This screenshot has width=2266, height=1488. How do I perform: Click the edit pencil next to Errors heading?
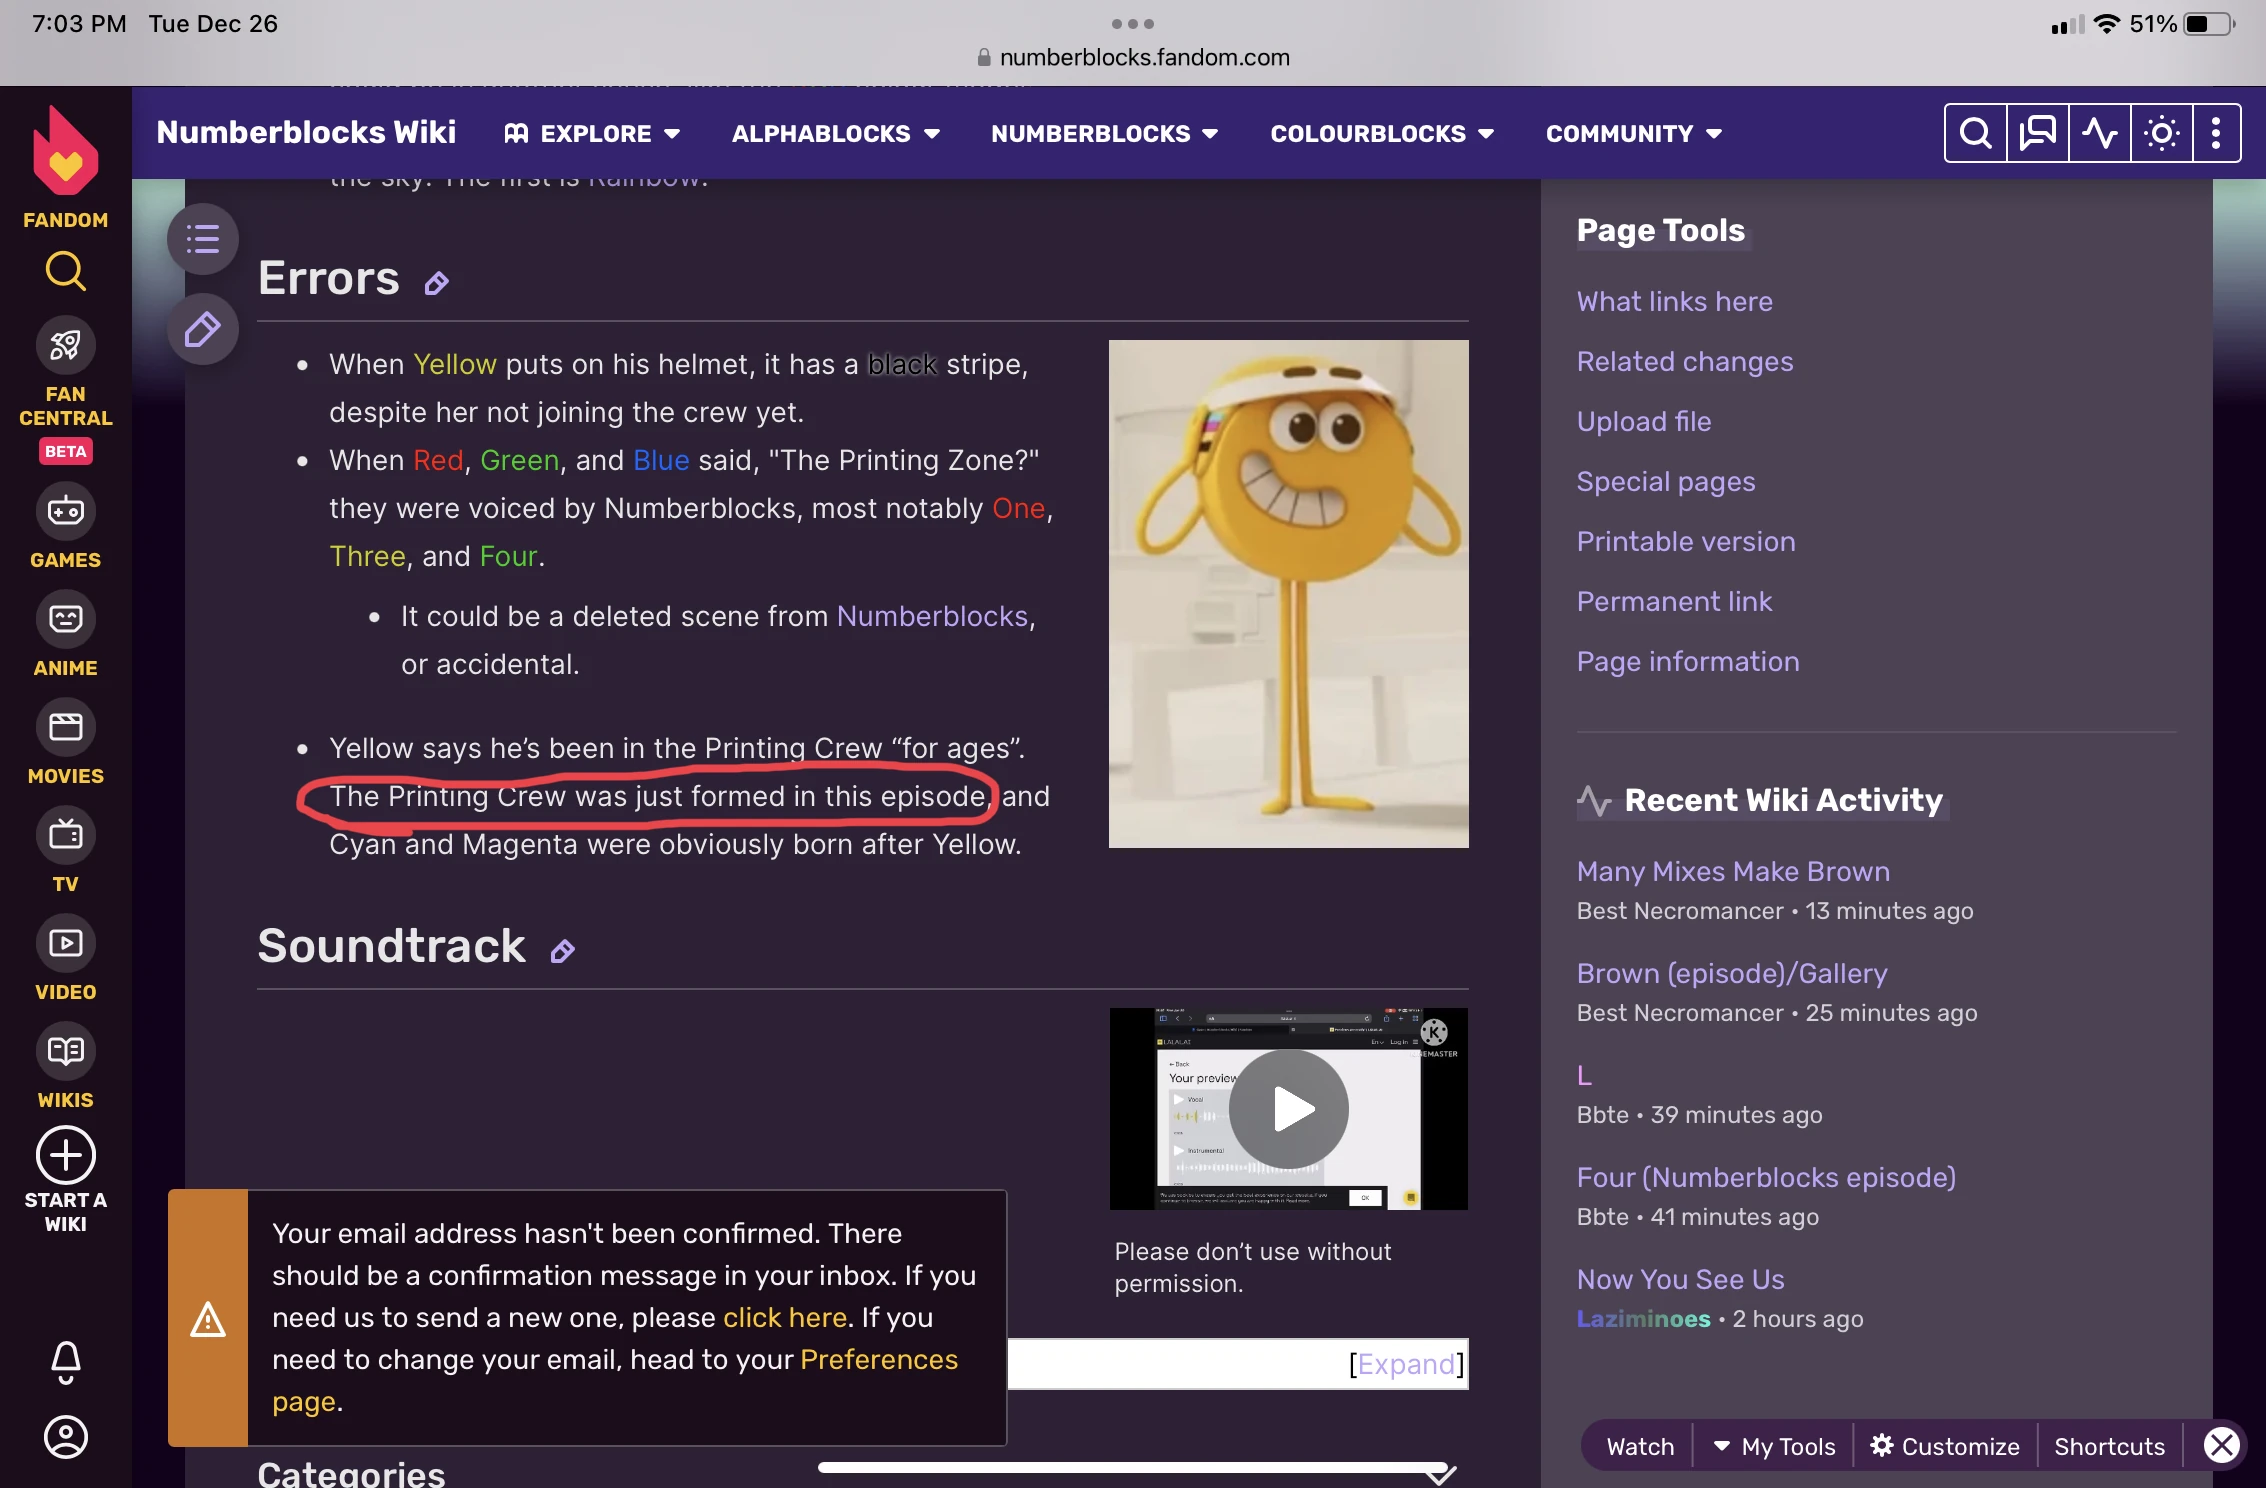(436, 284)
